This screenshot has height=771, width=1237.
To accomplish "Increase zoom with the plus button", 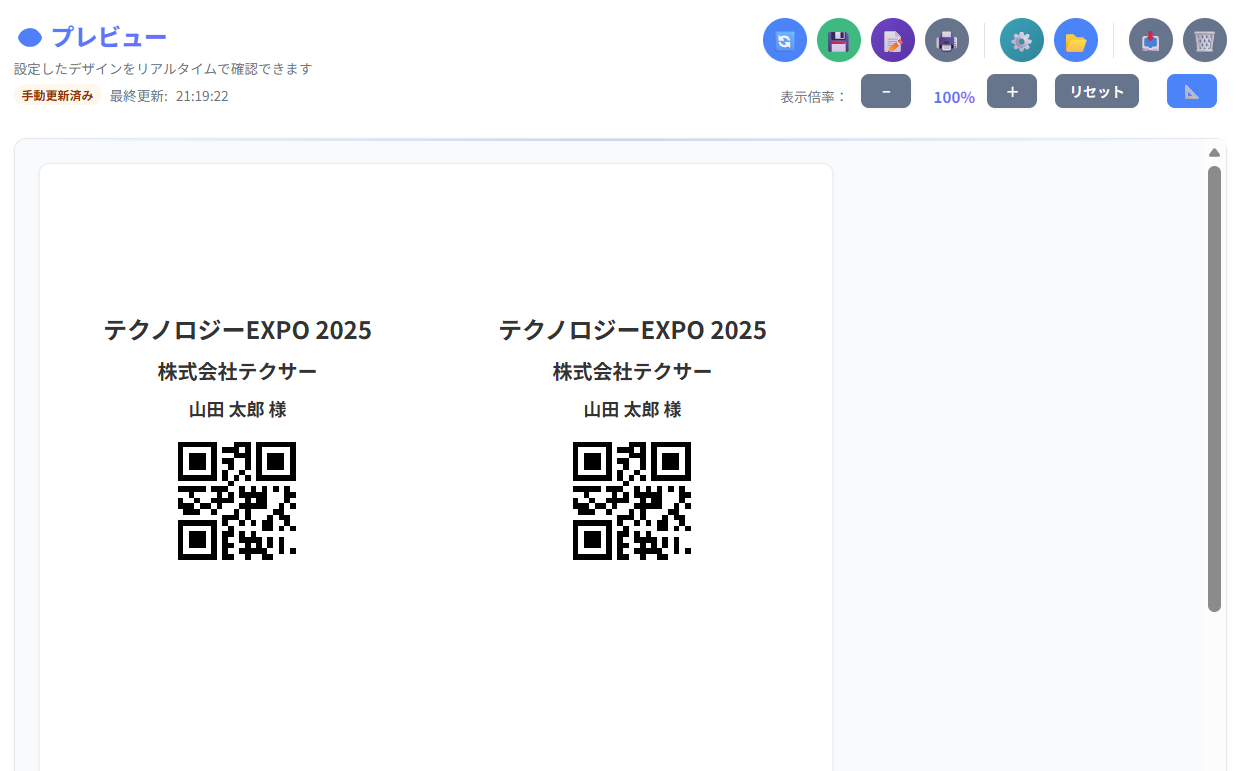I will click(1012, 91).
